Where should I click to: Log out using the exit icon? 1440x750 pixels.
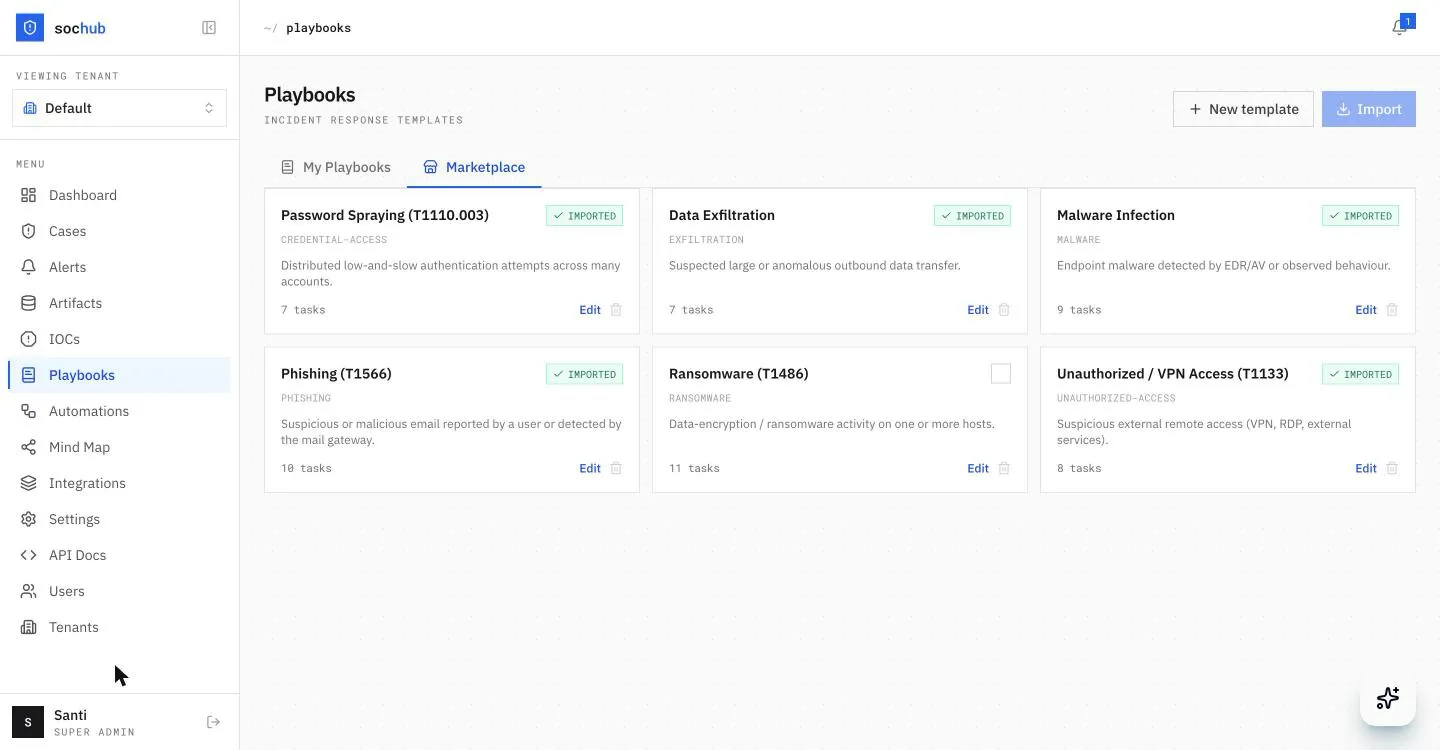pos(213,722)
